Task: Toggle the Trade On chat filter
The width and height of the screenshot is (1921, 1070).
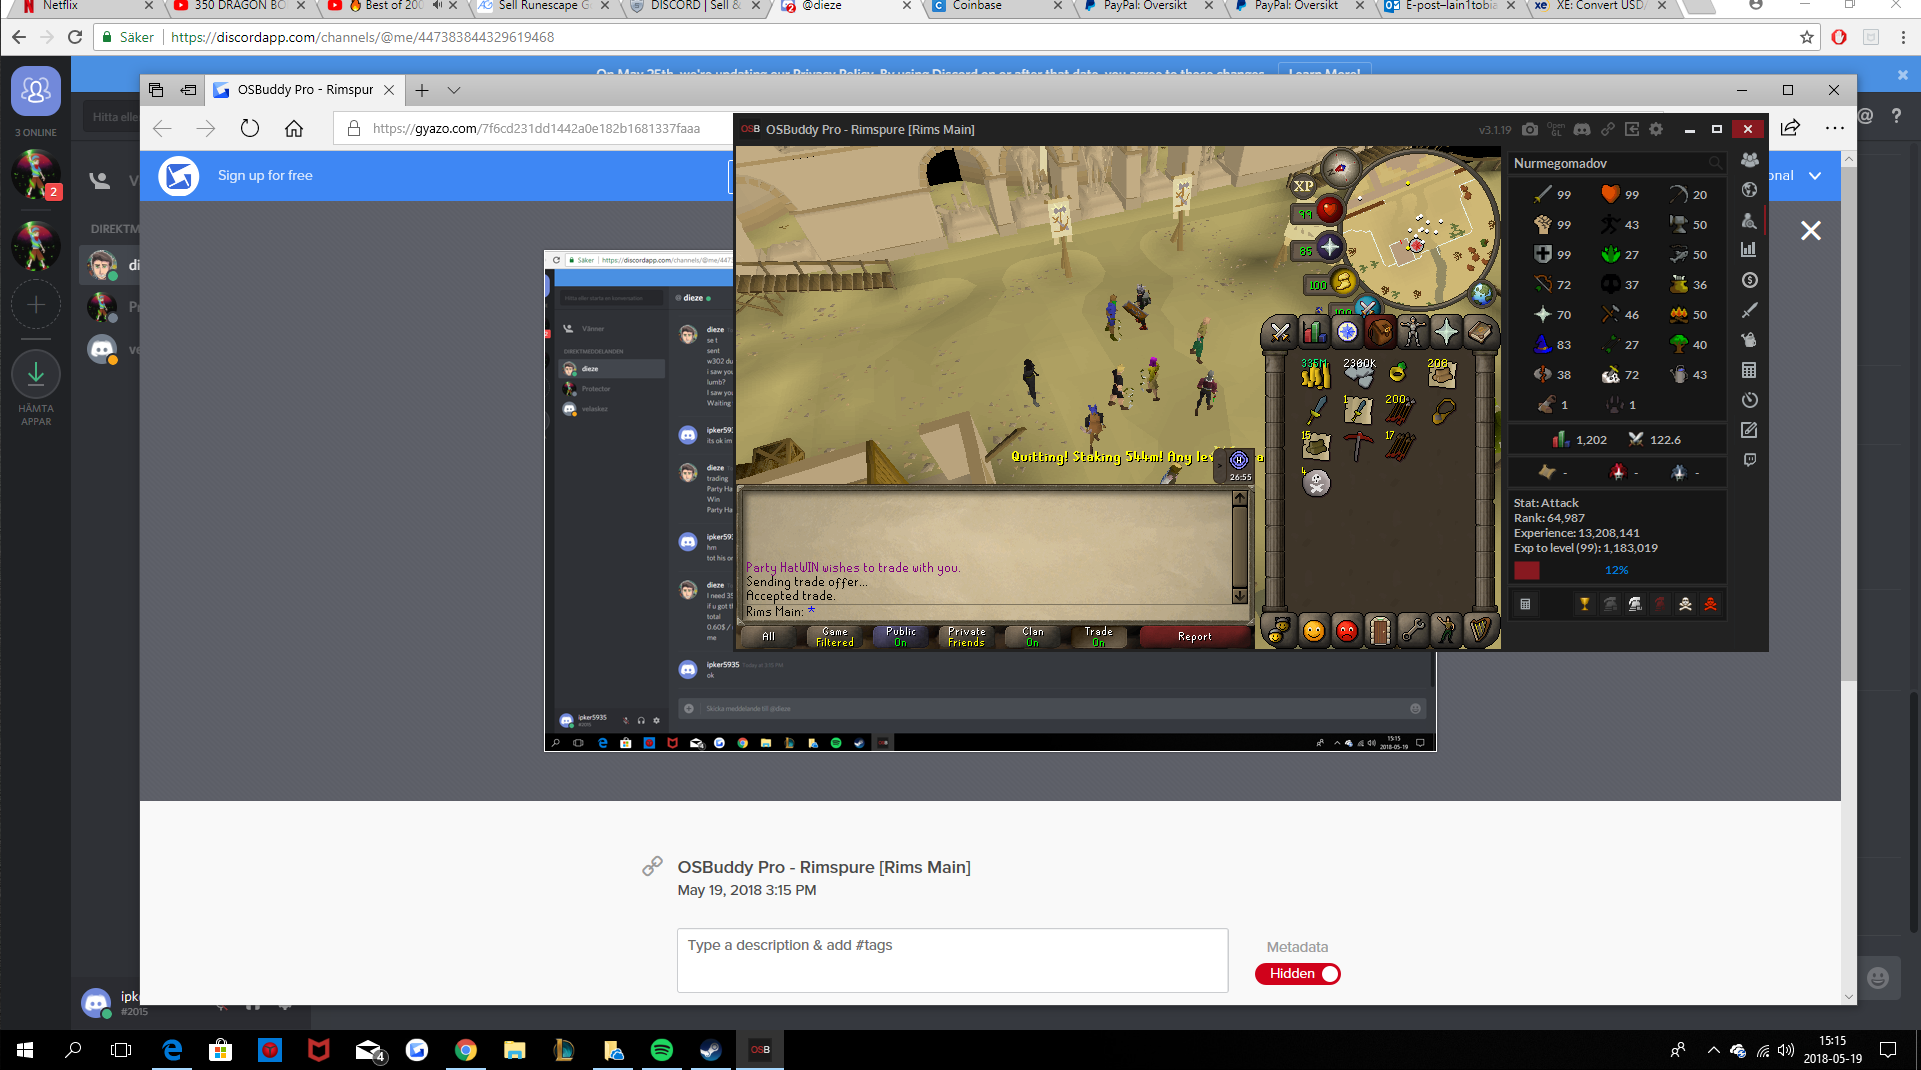Action: click(1099, 637)
